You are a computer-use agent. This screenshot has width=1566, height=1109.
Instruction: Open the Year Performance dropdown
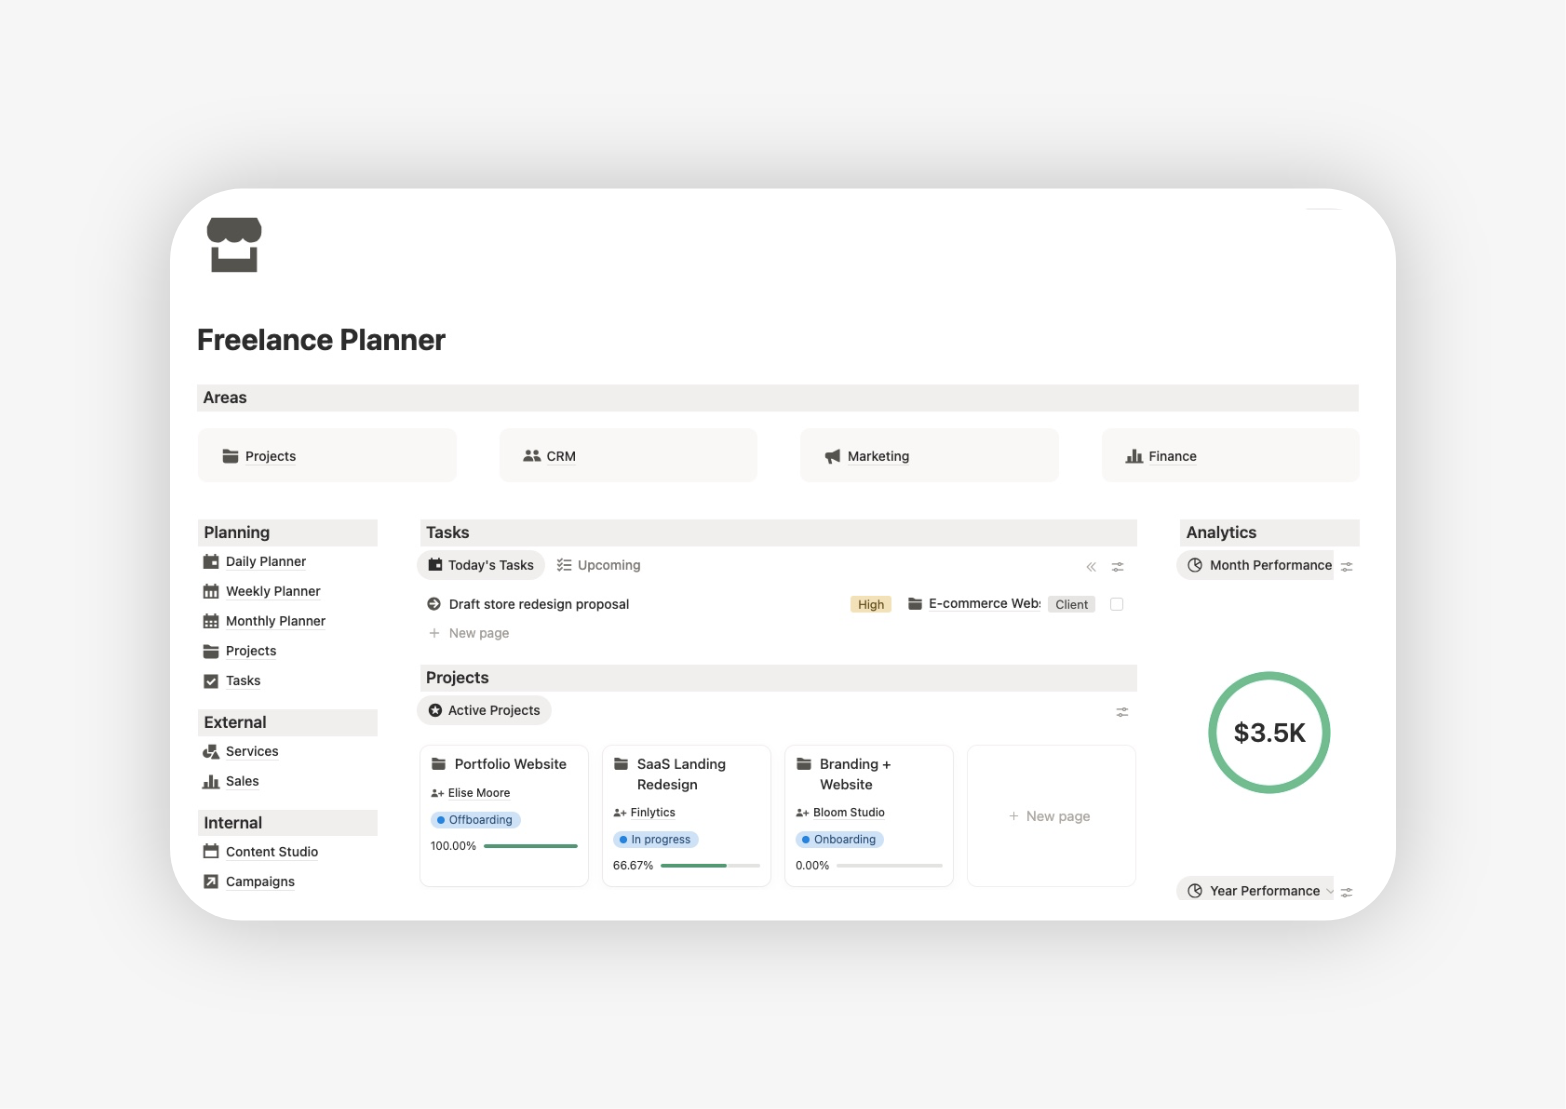[x=1330, y=890]
